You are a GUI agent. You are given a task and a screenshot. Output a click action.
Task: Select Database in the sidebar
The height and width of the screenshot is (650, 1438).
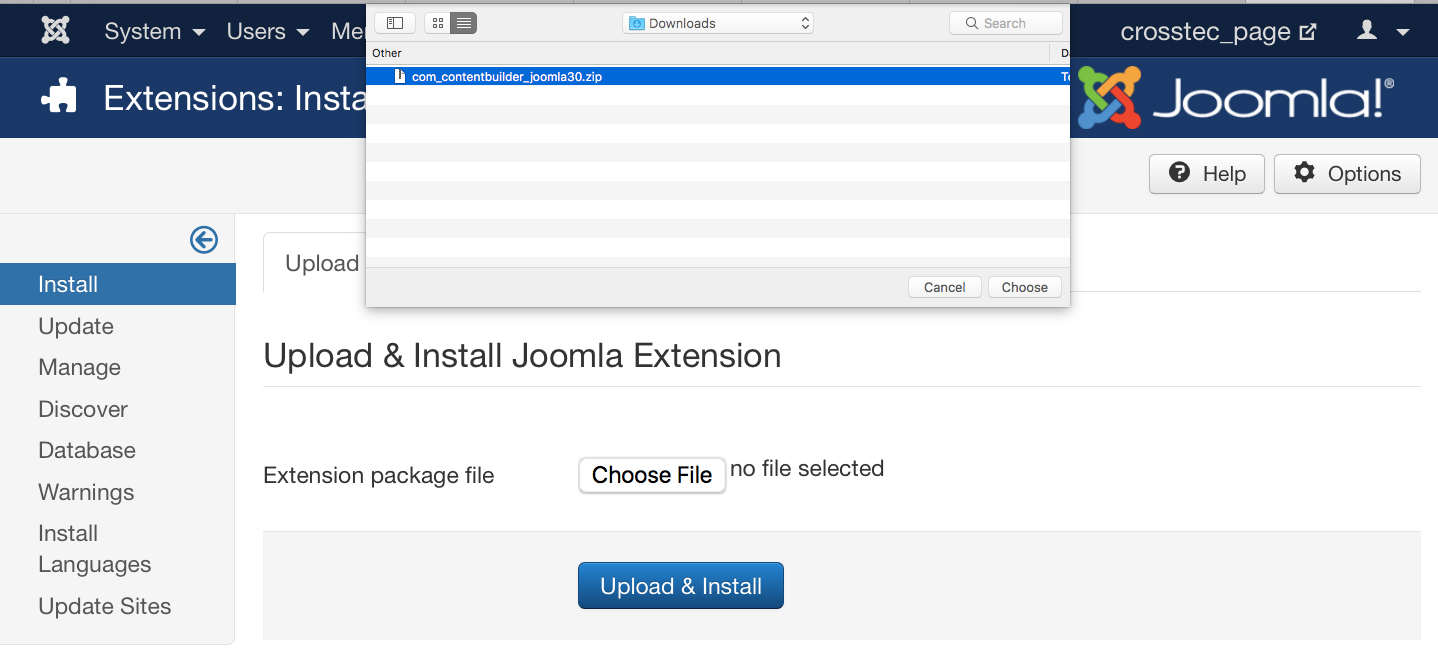tap(87, 450)
